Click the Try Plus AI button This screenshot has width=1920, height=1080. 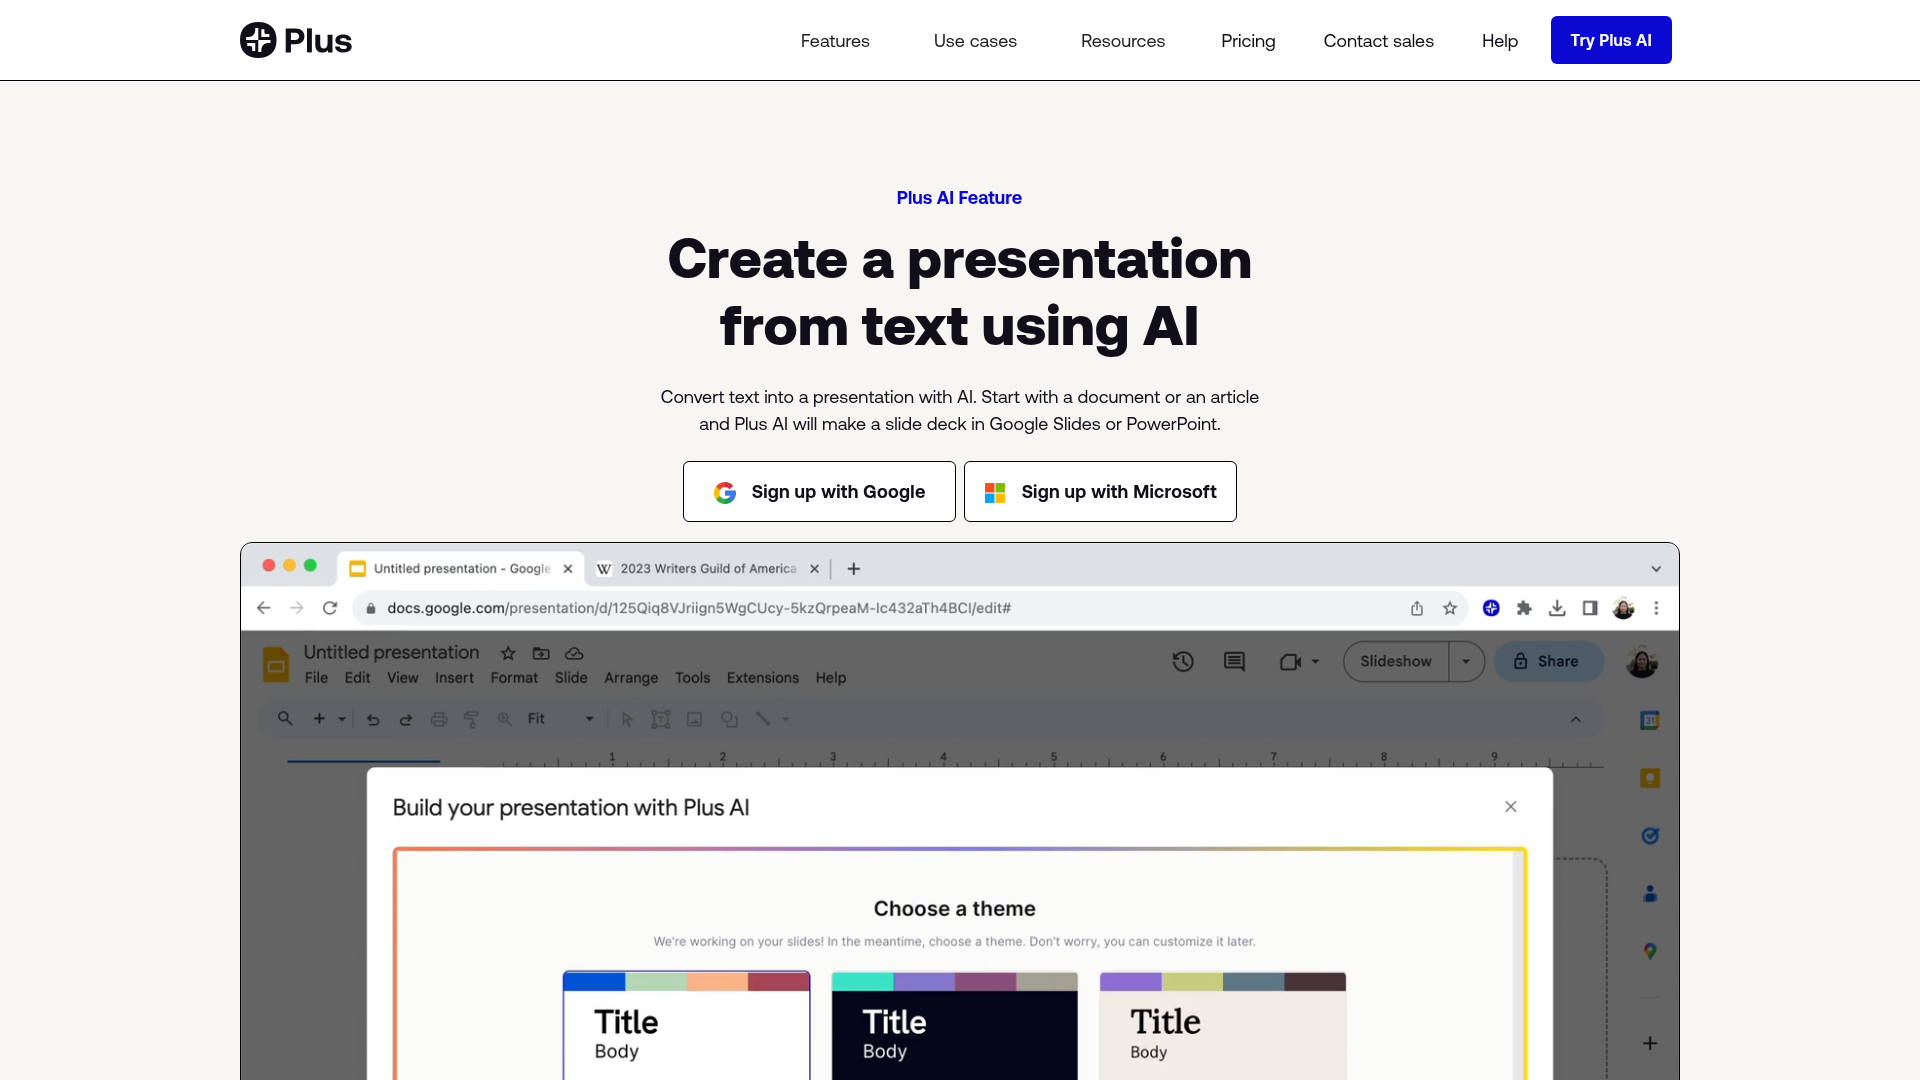pos(1611,40)
